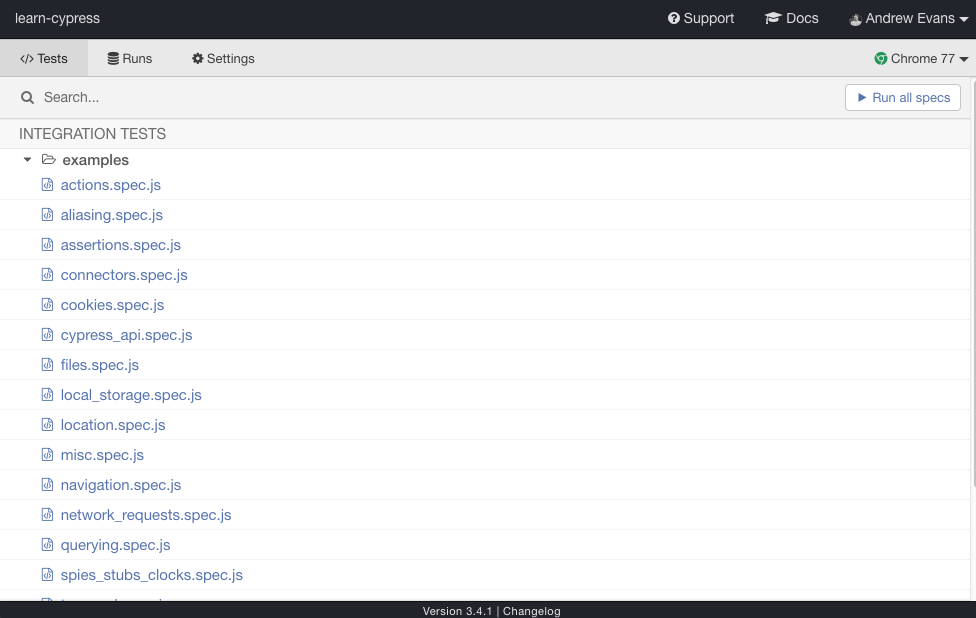Screen dimensions: 976x618
Task: Run the network_requests.spec.js test file
Action: tap(146, 515)
